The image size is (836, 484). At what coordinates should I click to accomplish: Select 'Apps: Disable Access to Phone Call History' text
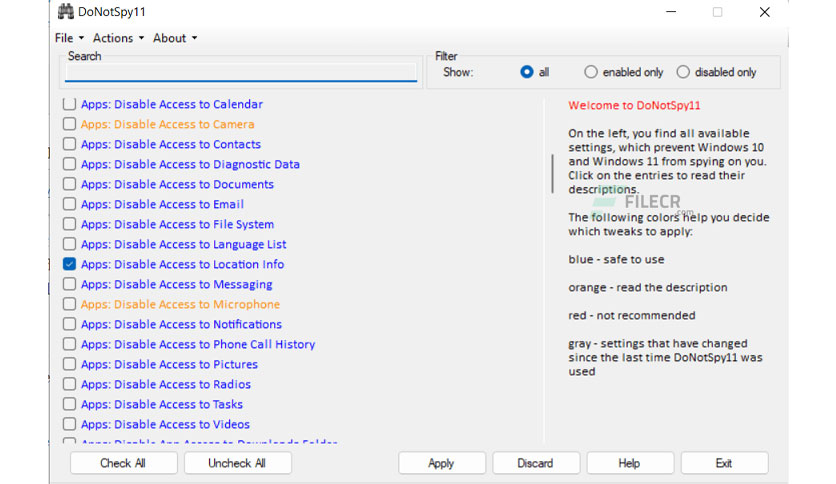tap(198, 344)
